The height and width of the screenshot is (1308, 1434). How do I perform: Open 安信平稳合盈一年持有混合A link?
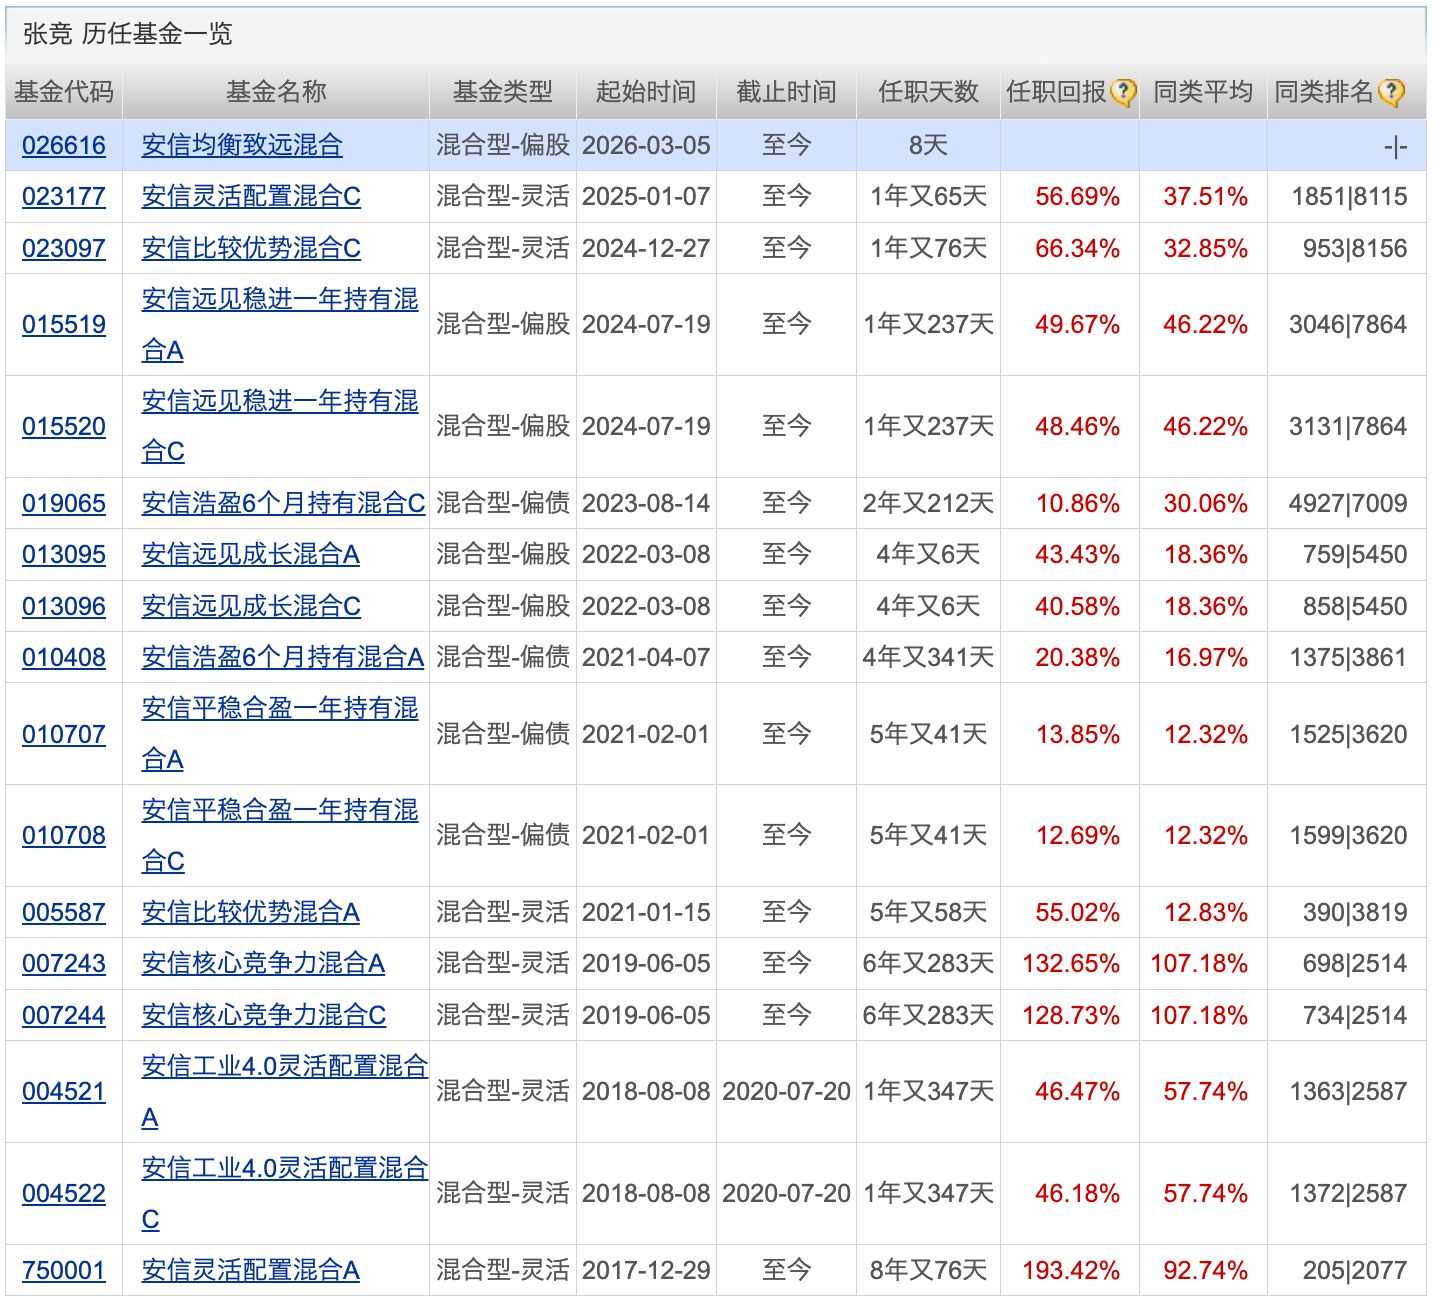pos(279,709)
